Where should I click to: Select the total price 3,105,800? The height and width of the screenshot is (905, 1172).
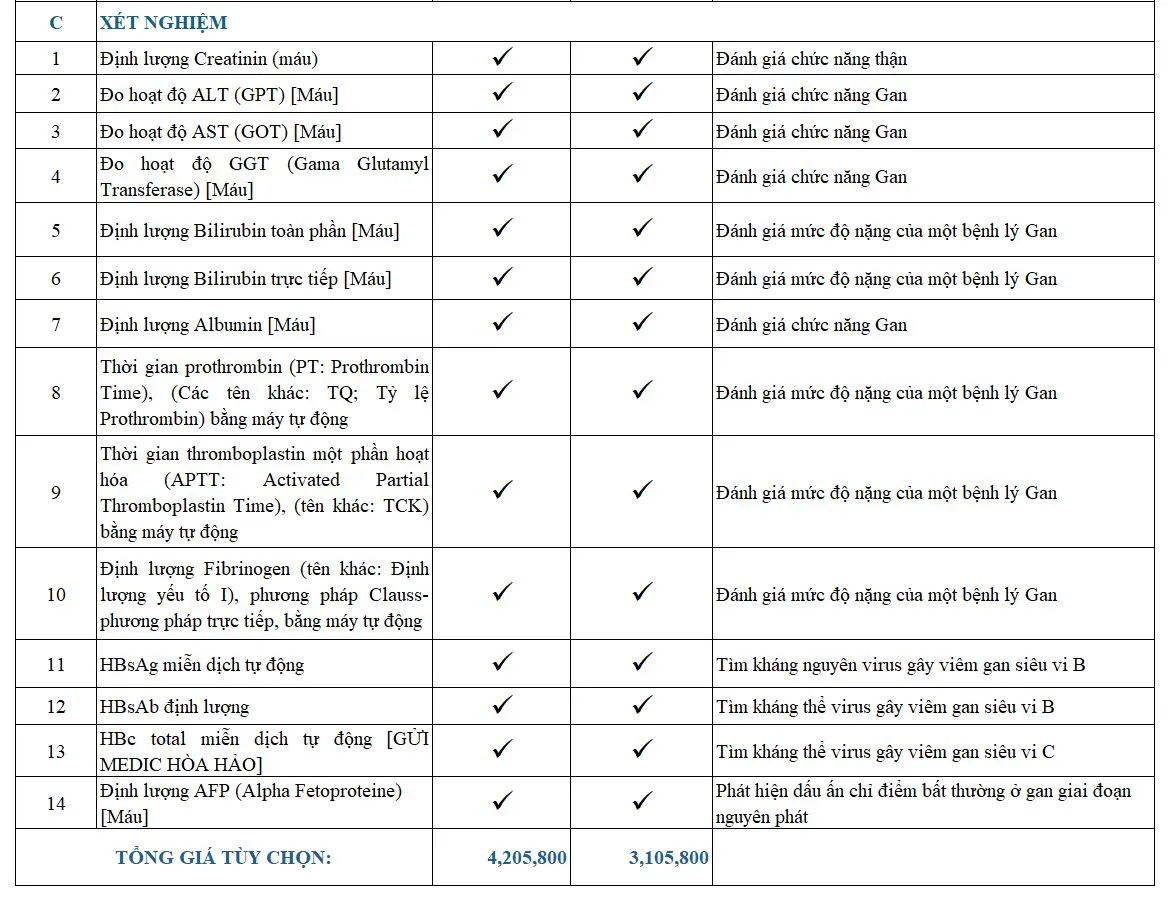tap(669, 857)
